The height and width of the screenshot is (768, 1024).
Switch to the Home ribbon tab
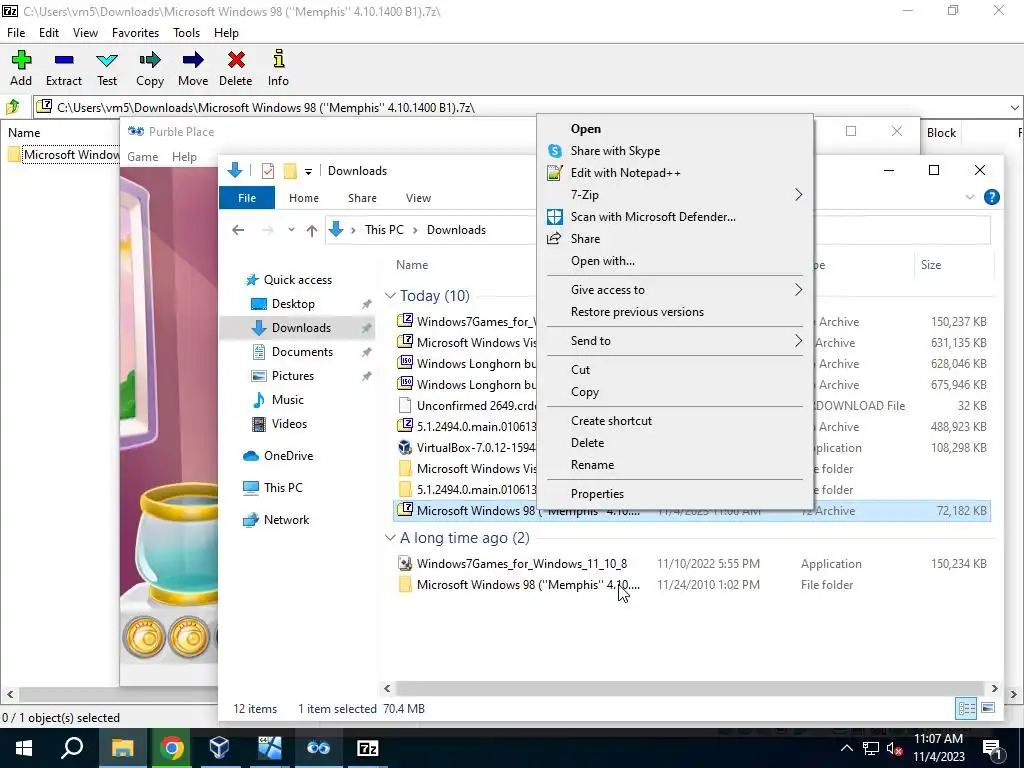tap(304, 198)
